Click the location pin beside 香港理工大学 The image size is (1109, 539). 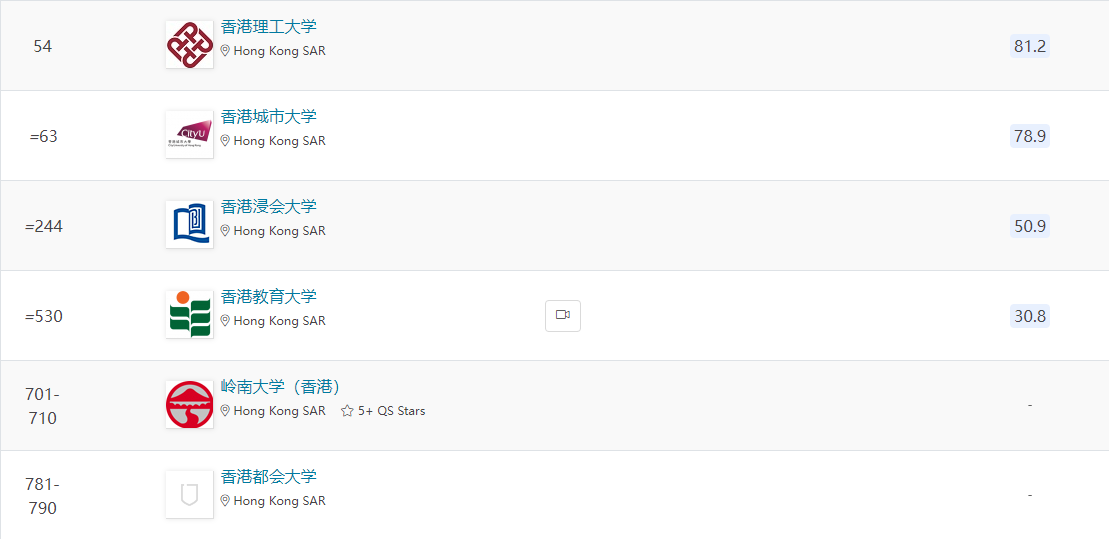(226, 51)
